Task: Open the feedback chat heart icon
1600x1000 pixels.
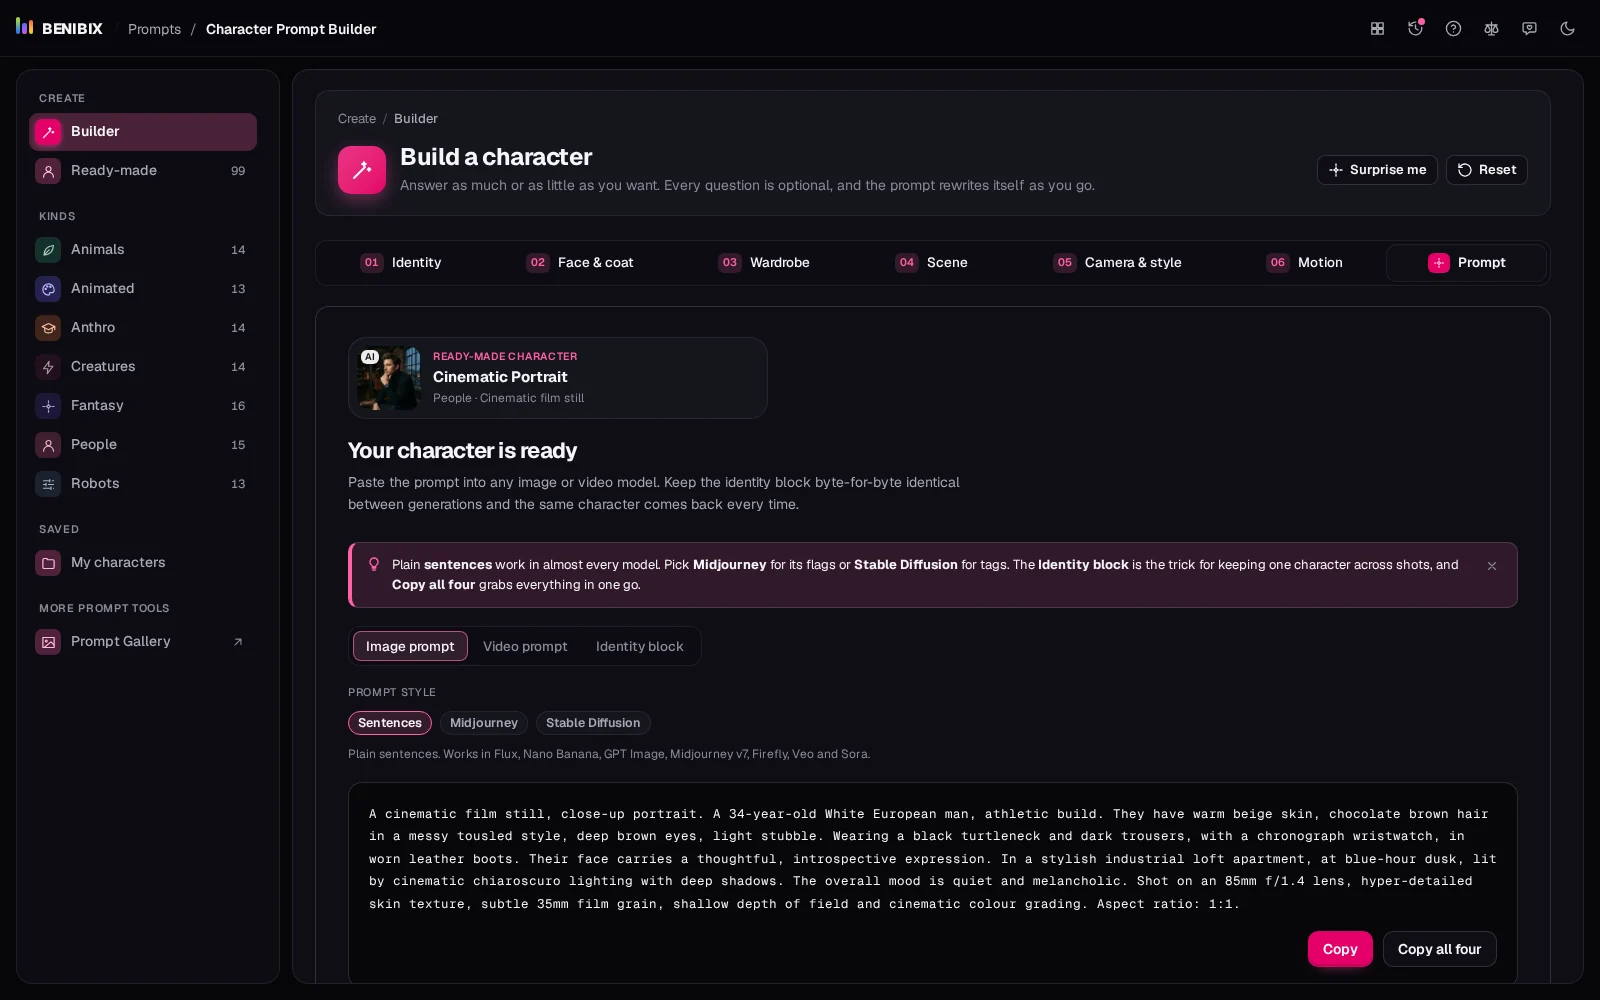Action: [x=1529, y=29]
